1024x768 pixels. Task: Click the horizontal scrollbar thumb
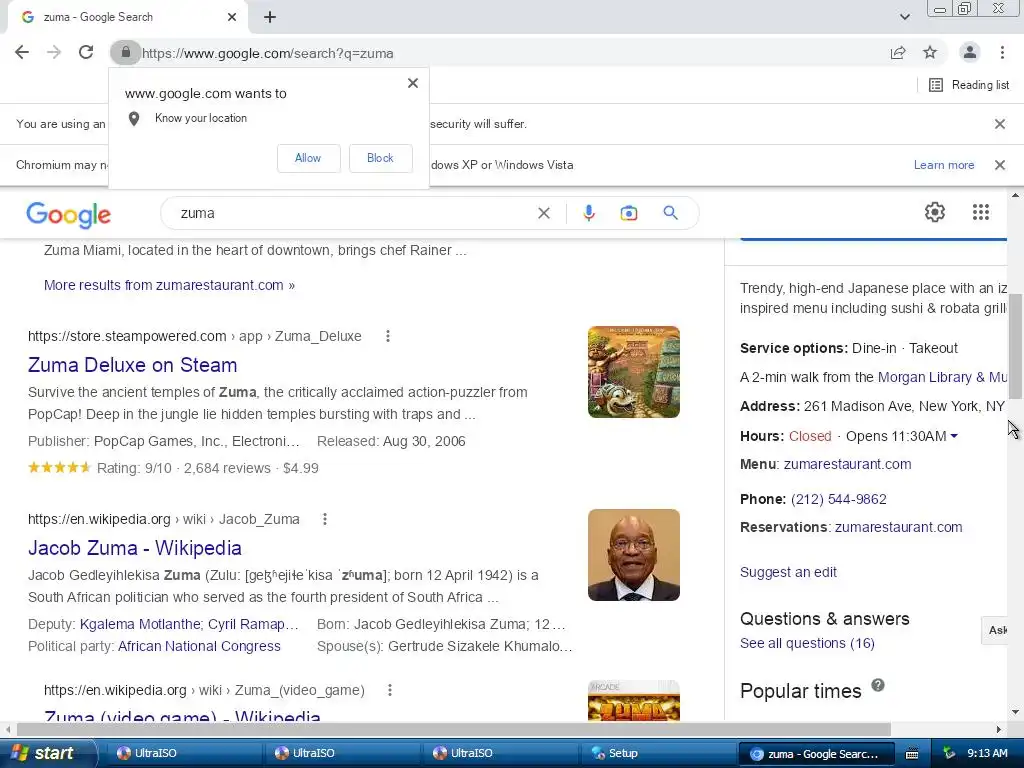[x=454, y=729]
